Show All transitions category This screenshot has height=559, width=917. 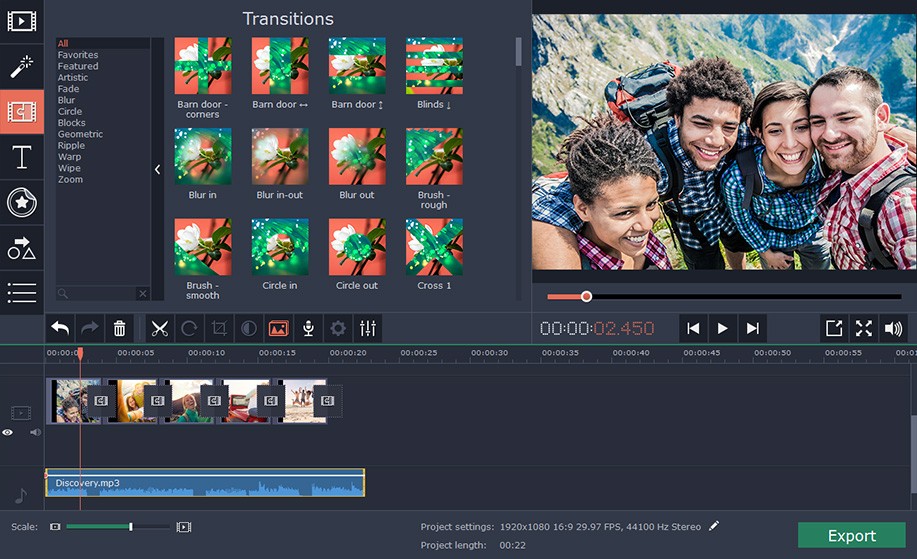pyautogui.click(x=63, y=43)
